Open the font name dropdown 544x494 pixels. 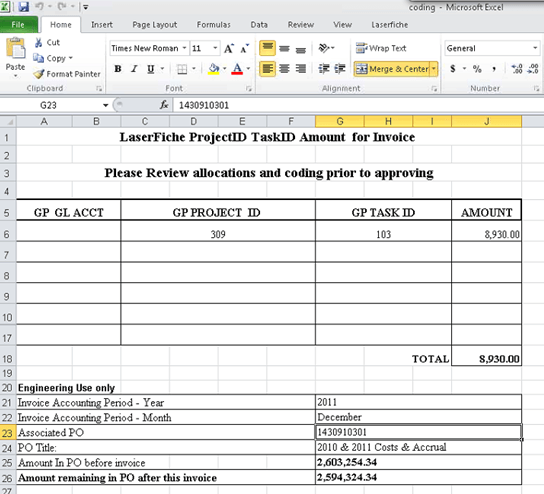pyautogui.click(x=184, y=48)
